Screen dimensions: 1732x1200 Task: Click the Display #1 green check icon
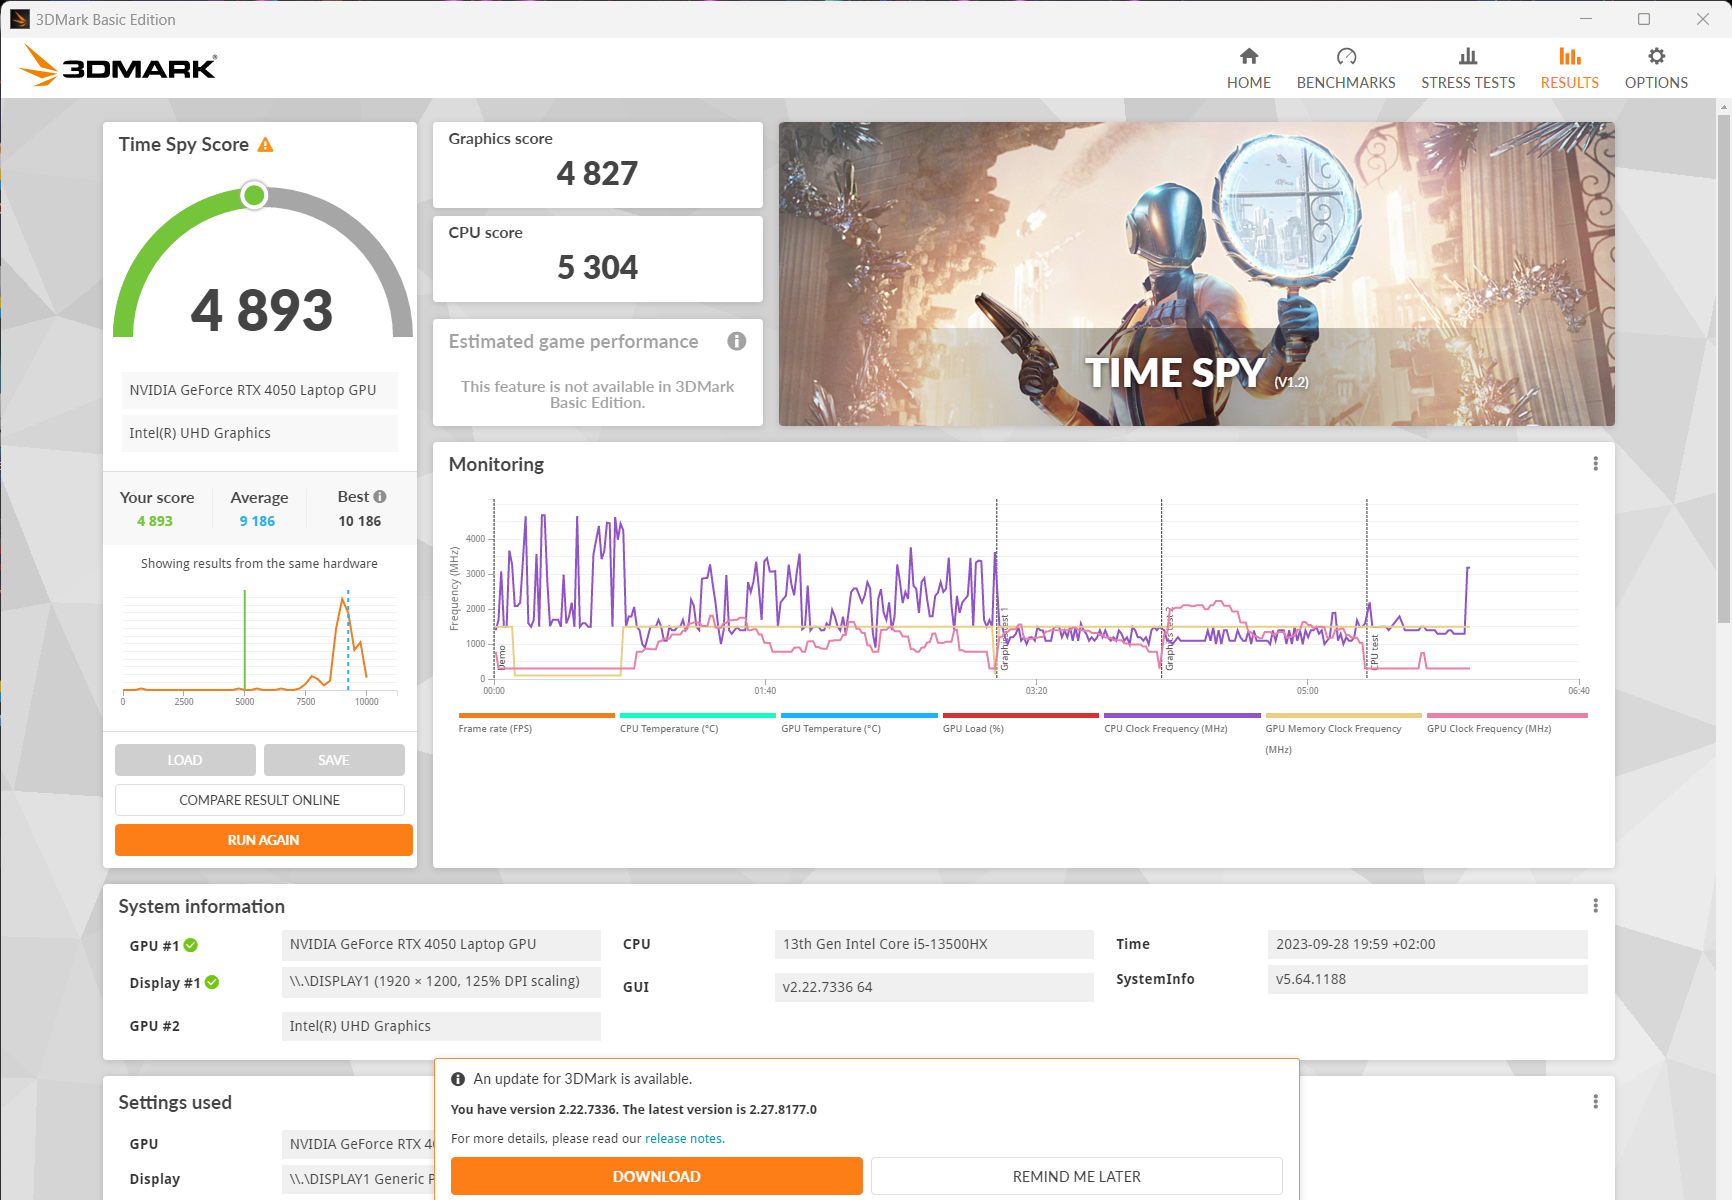[212, 983]
